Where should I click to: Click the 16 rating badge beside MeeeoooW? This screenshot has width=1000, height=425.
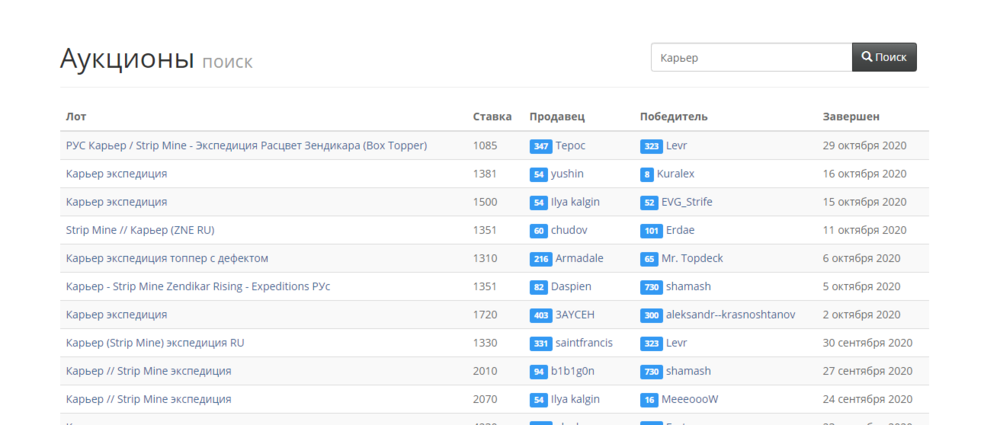(649, 399)
